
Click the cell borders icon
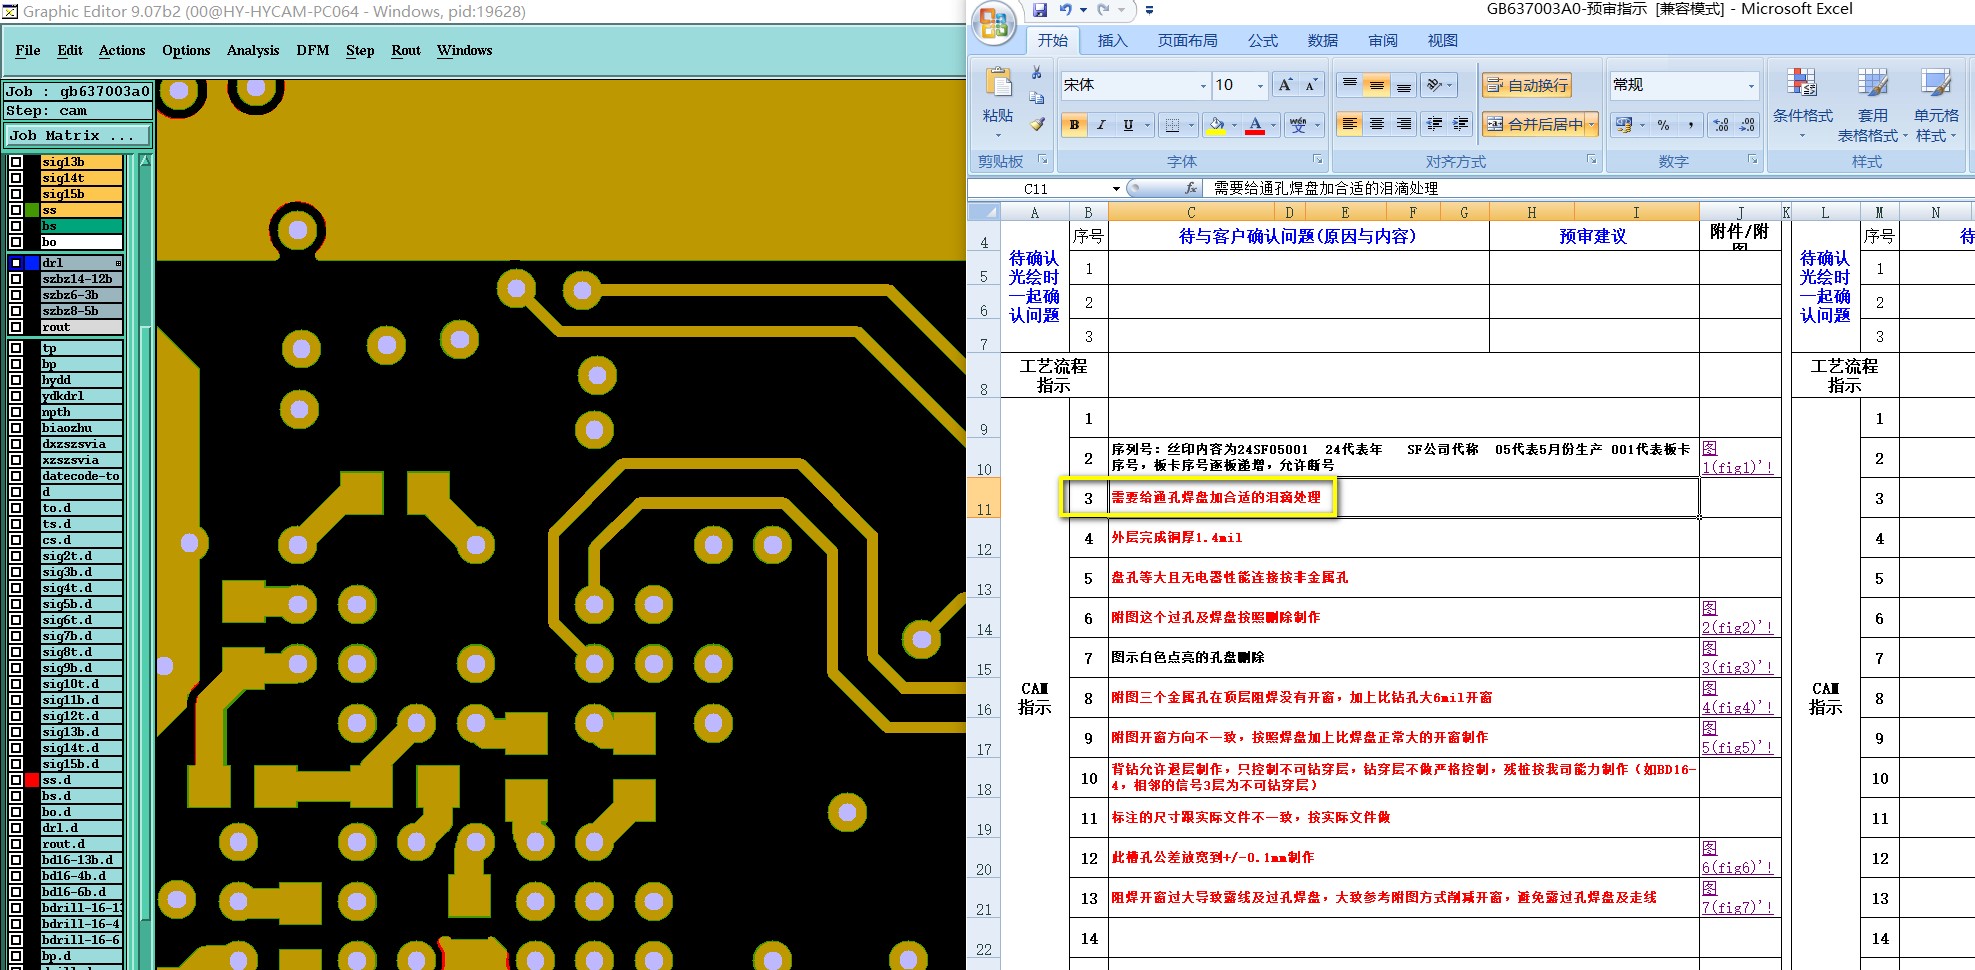(x=1172, y=125)
